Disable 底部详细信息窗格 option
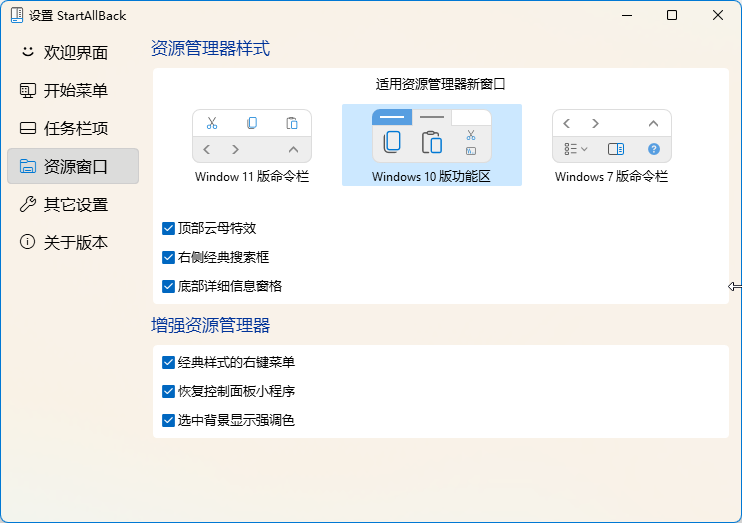The height and width of the screenshot is (523, 742). [168, 286]
